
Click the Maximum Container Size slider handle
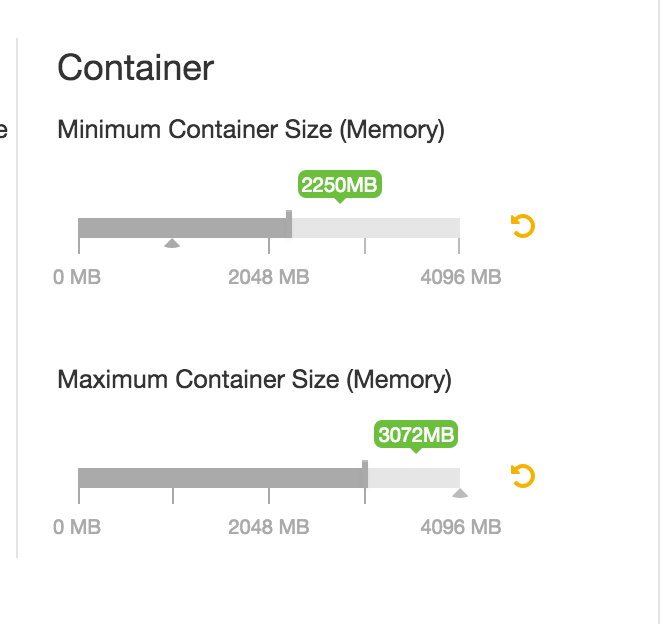[365, 475]
